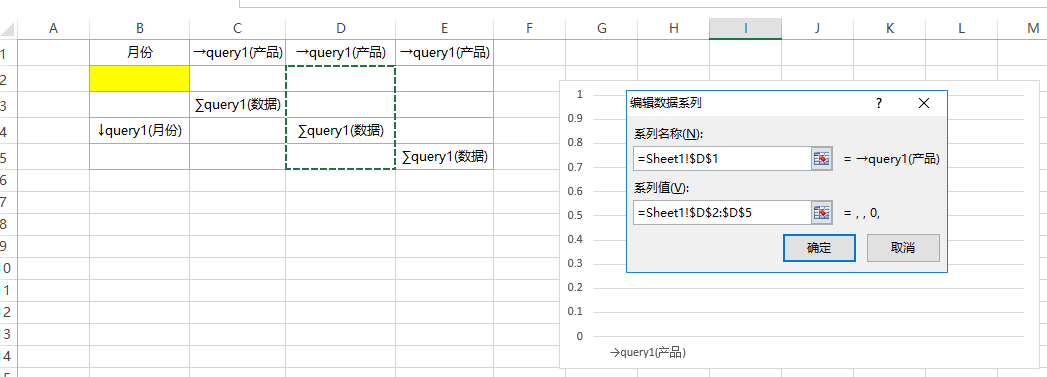Image resolution: width=1047 pixels, height=377 pixels.
Task: Click the 确定 button
Action: coord(819,248)
